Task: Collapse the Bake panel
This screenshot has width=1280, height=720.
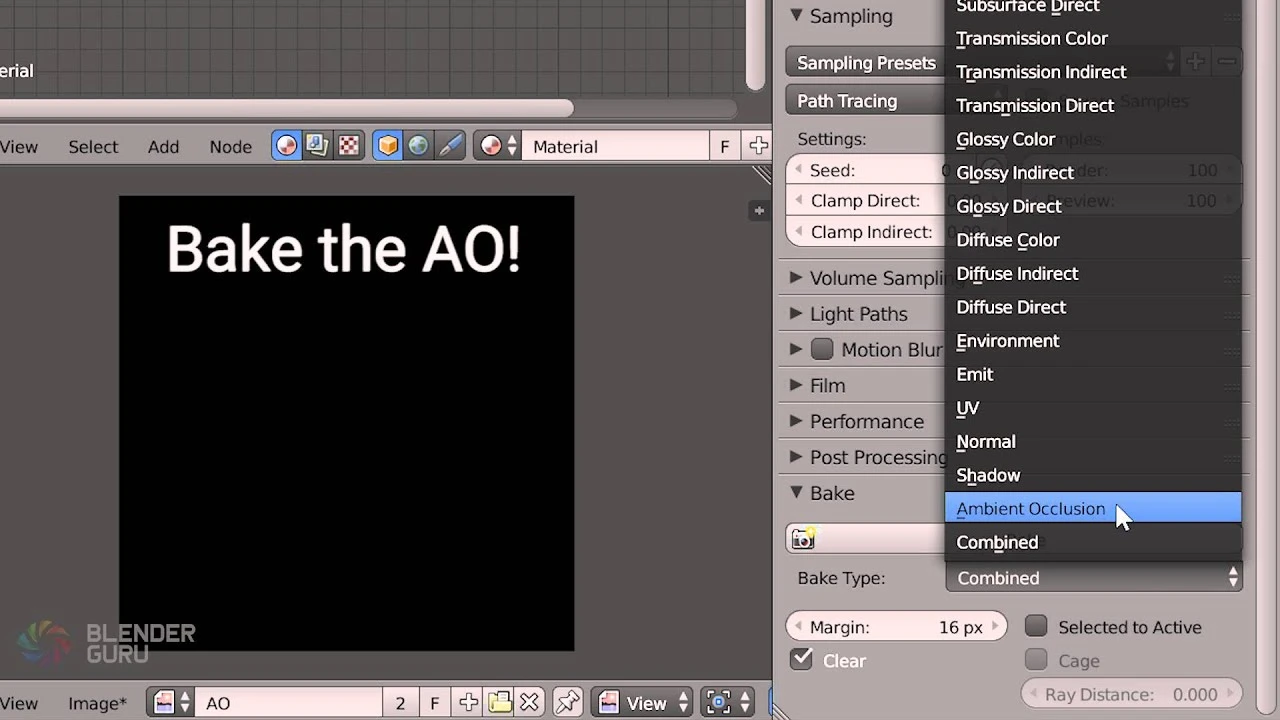Action: point(796,492)
